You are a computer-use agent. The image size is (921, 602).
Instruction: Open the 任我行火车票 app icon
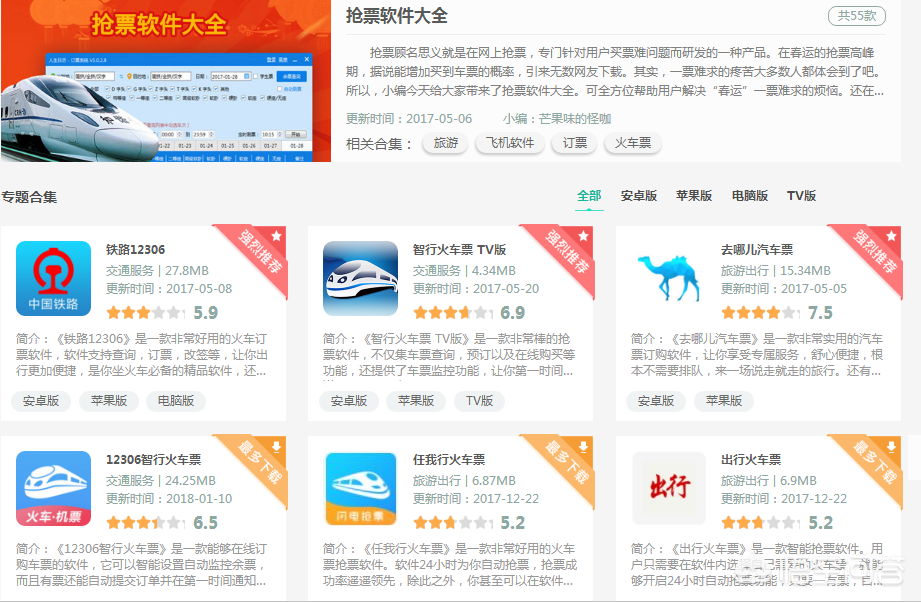(x=361, y=488)
